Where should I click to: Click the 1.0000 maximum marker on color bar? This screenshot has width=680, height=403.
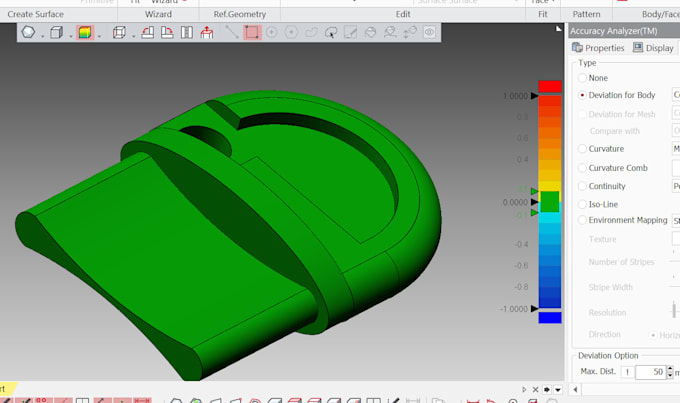[534, 96]
